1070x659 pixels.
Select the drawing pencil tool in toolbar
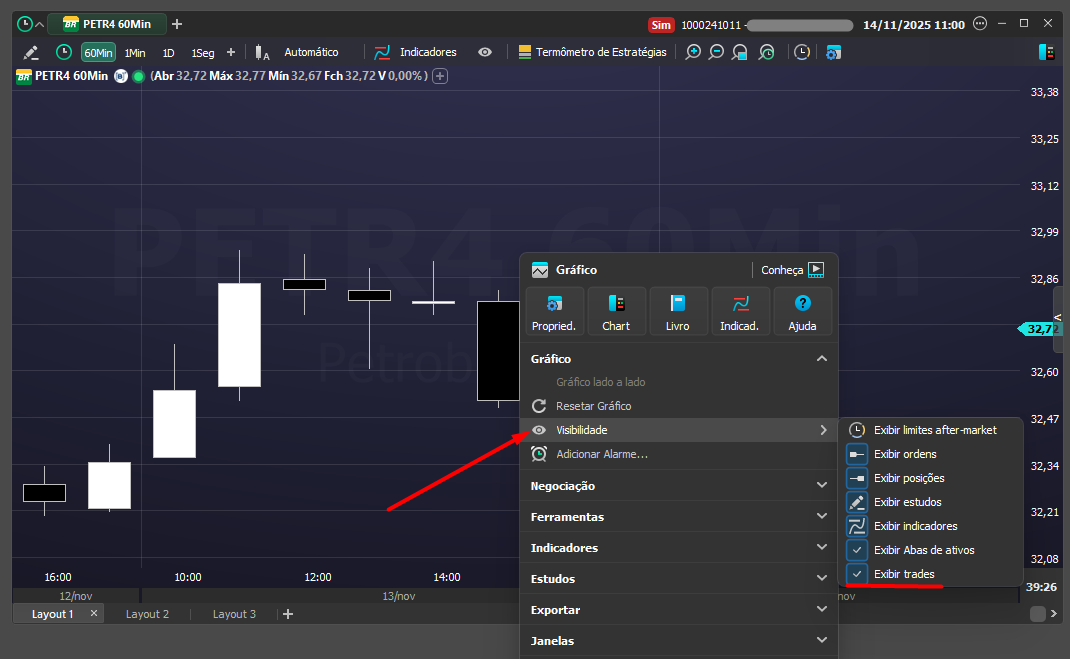click(31, 53)
